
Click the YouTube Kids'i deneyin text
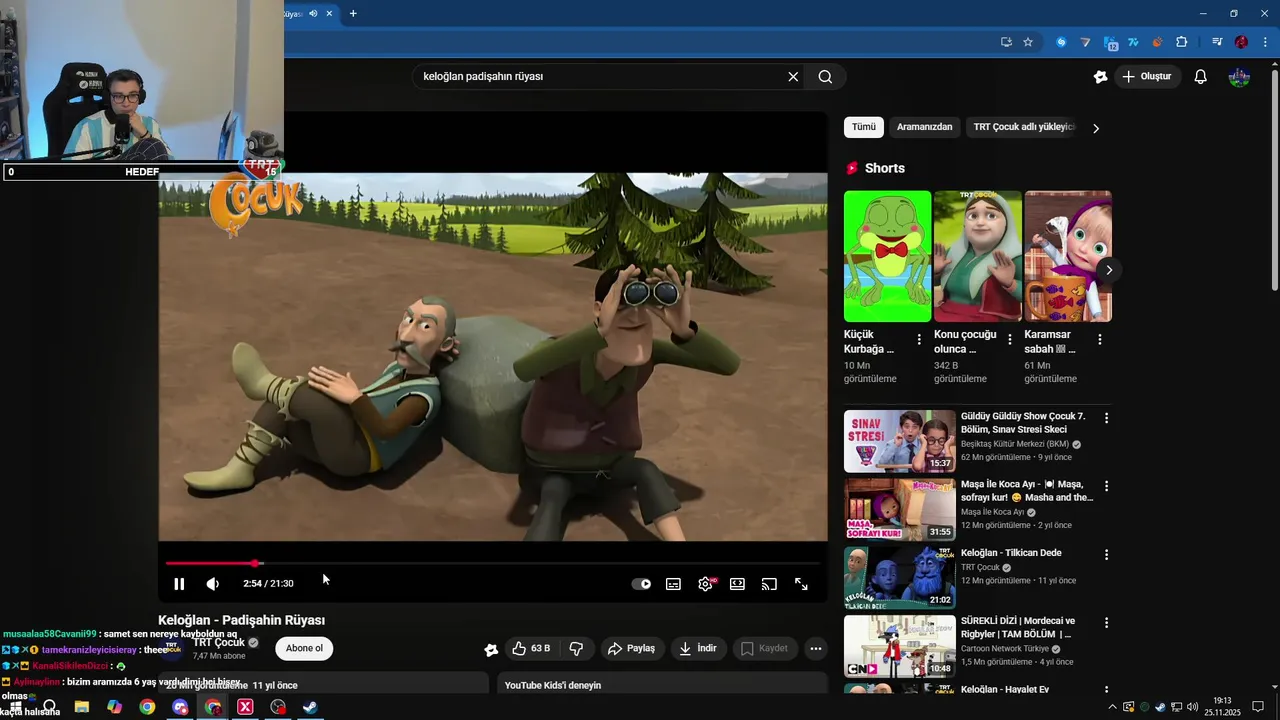(x=553, y=685)
